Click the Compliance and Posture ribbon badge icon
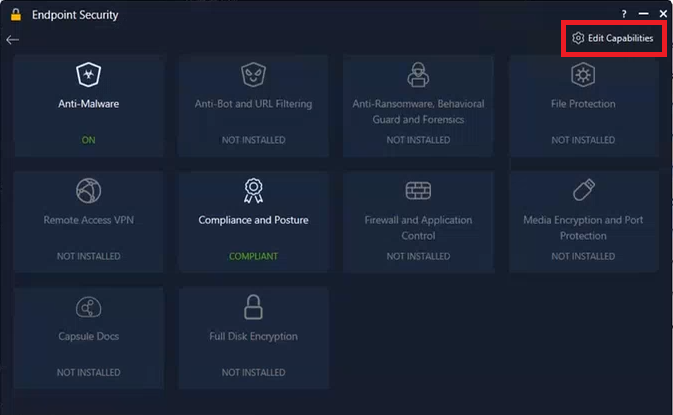This screenshot has width=673, height=415. [x=253, y=191]
